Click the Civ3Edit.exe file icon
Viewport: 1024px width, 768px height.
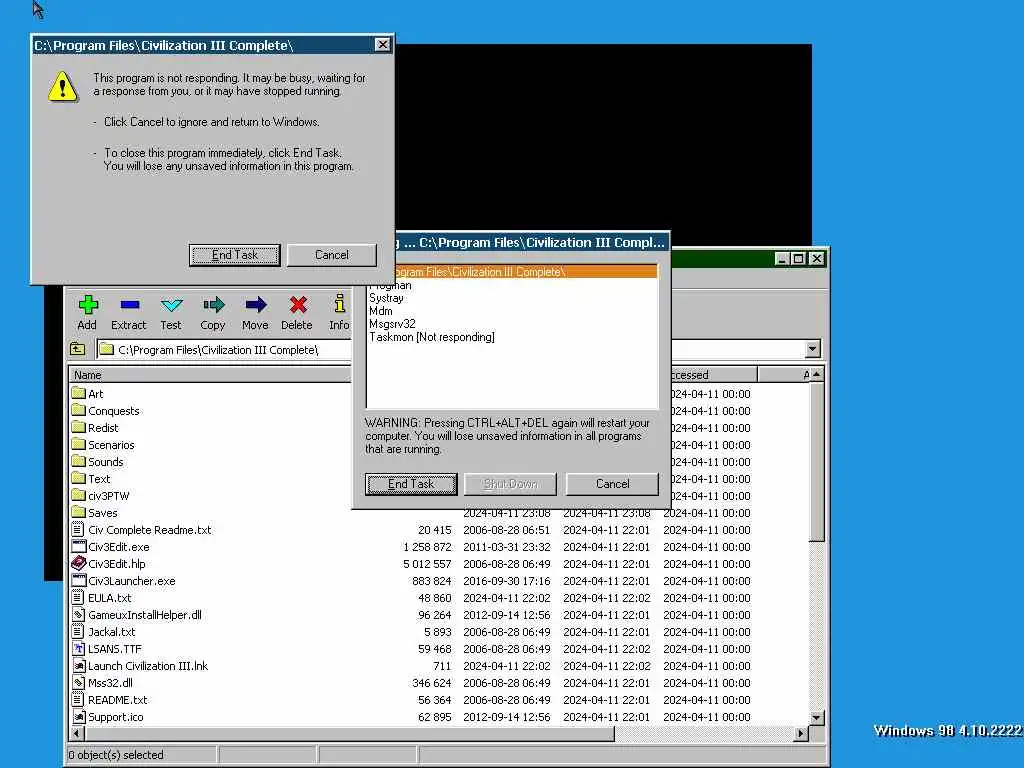pos(78,546)
